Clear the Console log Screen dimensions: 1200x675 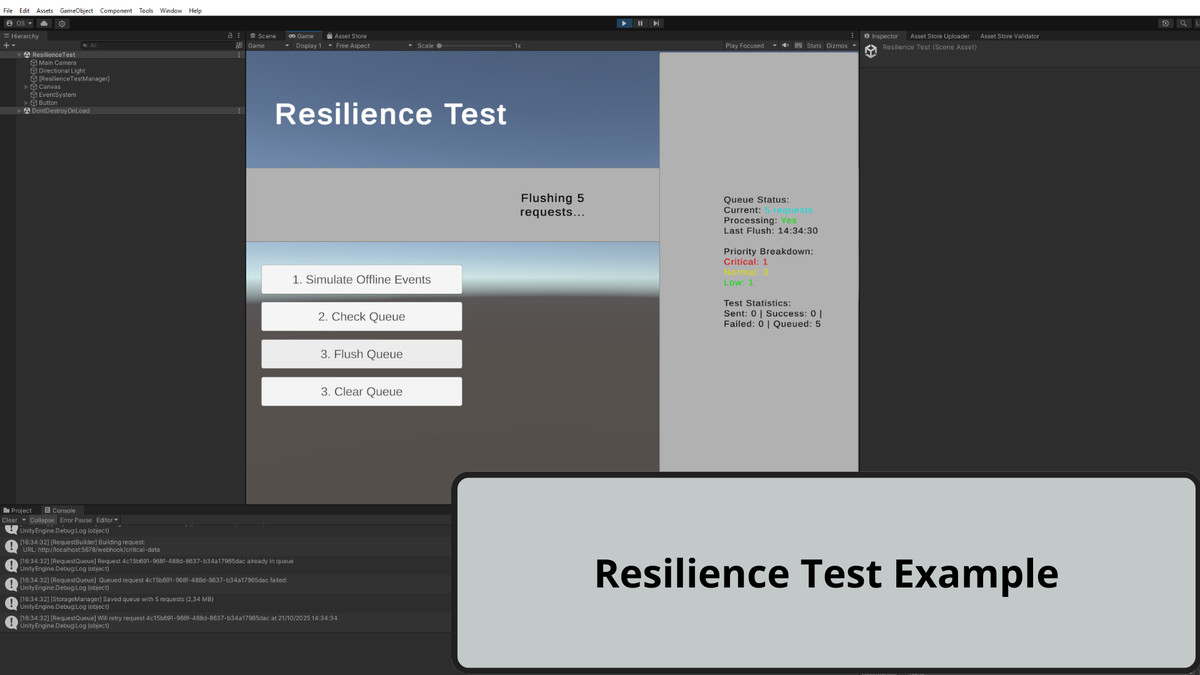10,520
